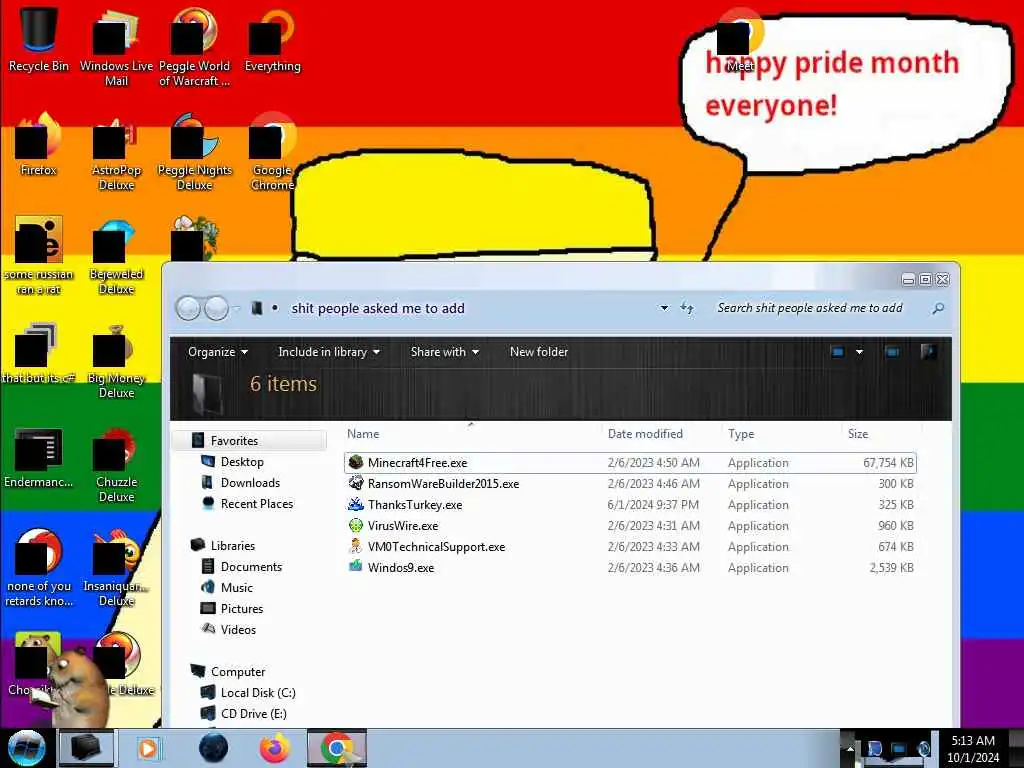Go back in explorer navigation

coord(188,308)
